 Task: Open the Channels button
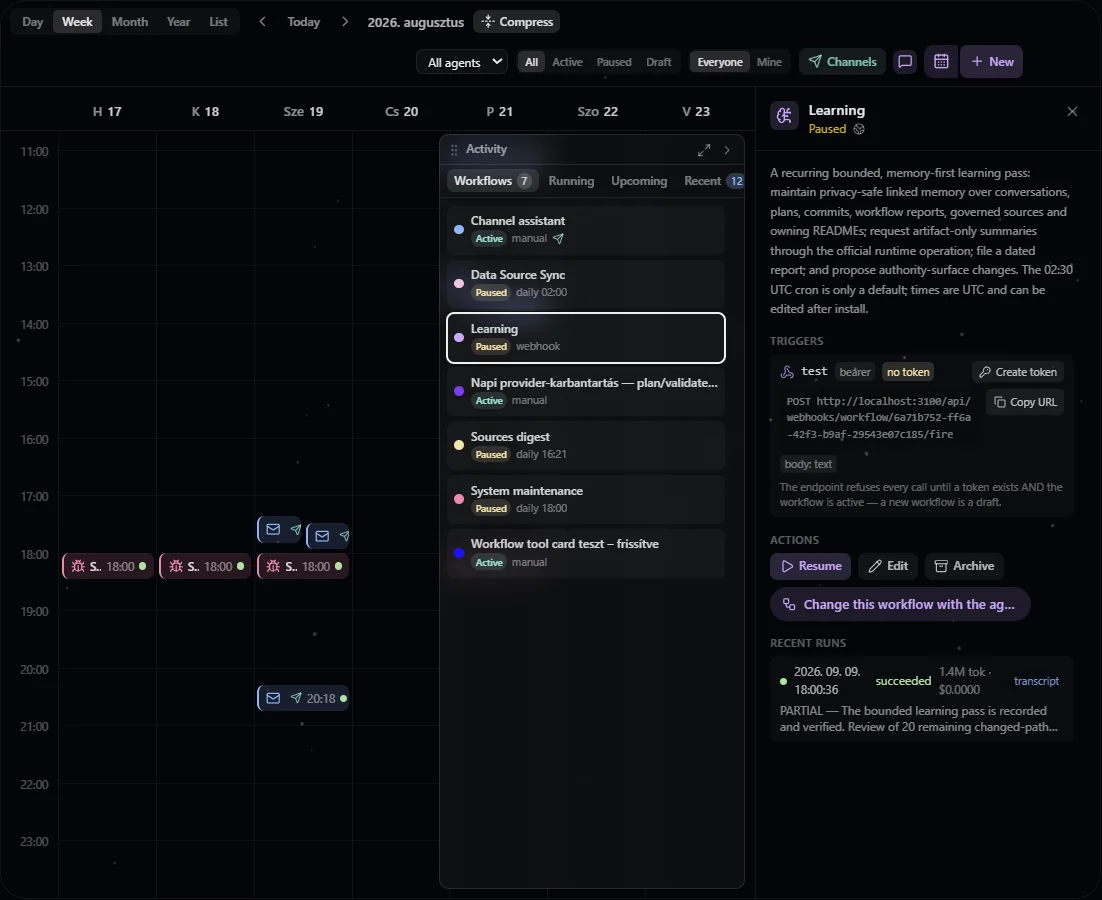[842, 62]
